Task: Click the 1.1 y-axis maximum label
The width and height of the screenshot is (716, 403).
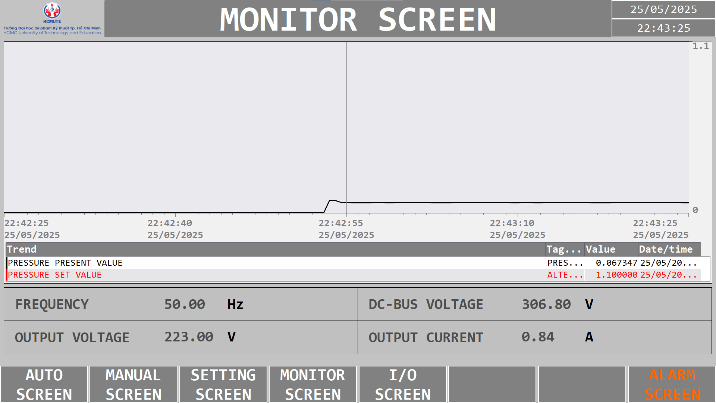Action: click(700, 46)
